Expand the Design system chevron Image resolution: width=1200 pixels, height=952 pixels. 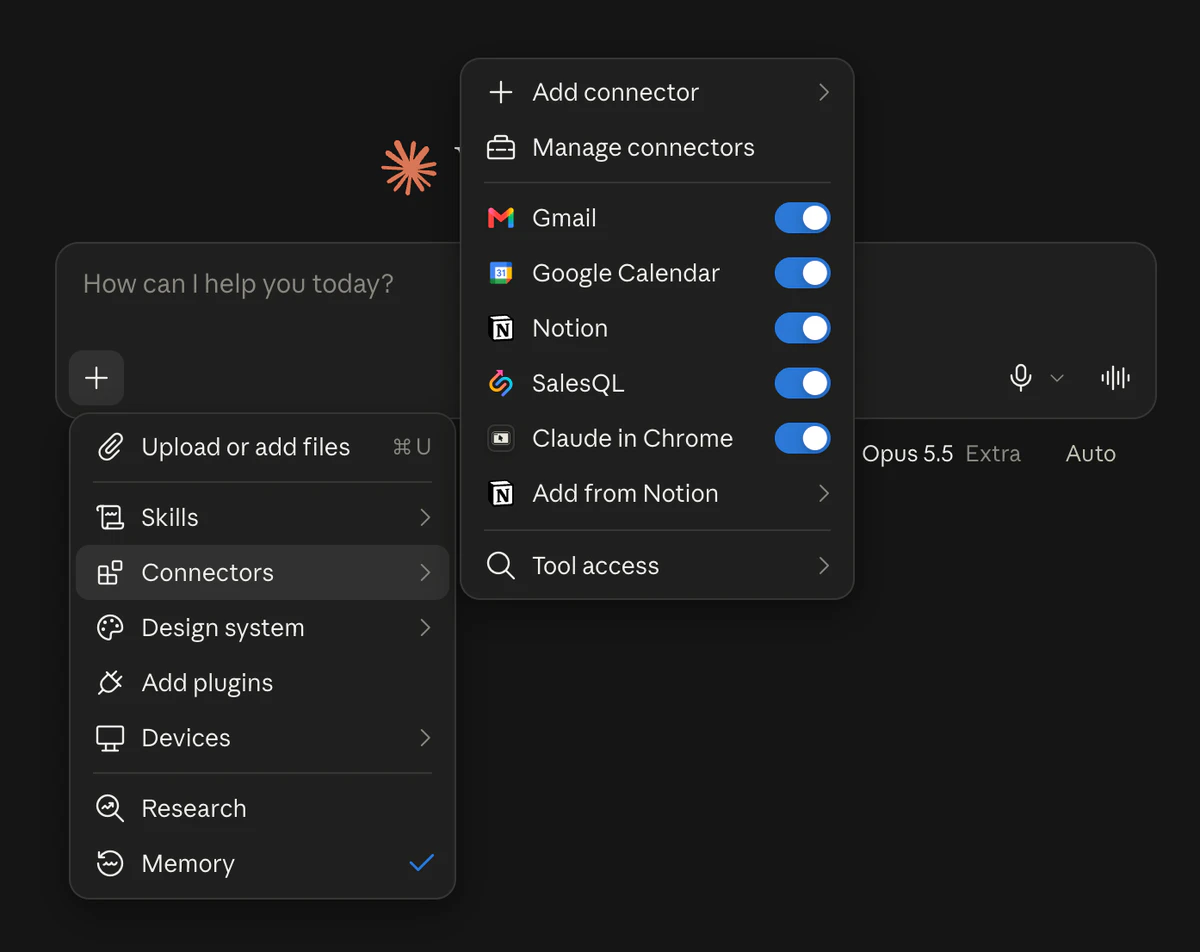pos(425,628)
